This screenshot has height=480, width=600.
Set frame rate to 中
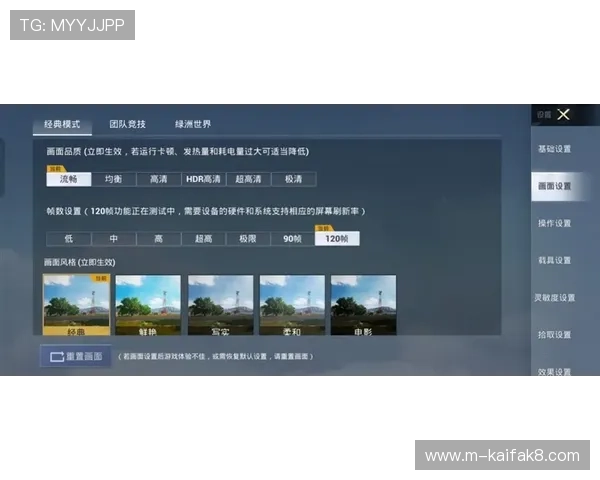tap(114, 239)
